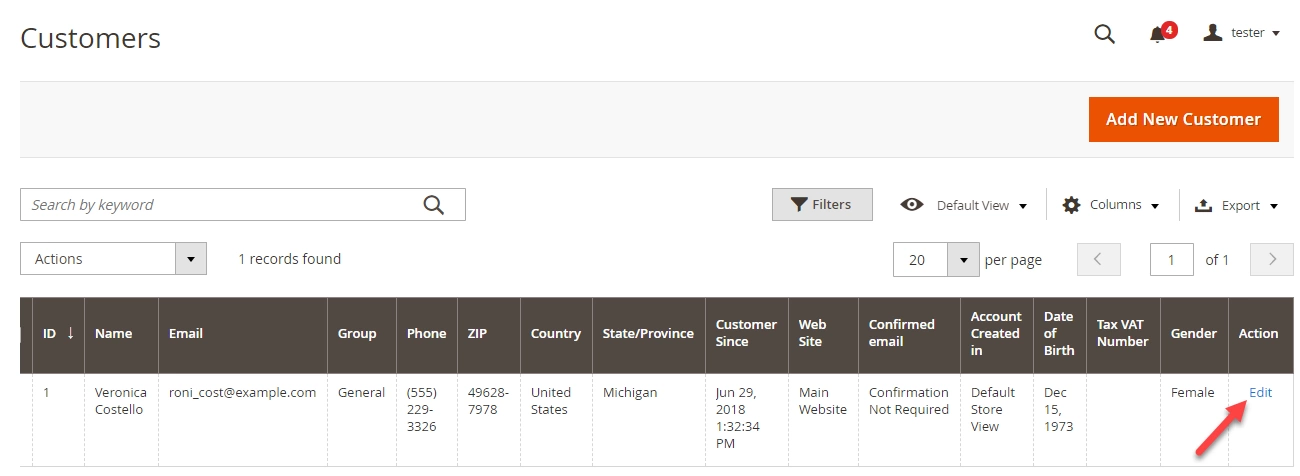Open the tester user account menu
This screenshot has height=476, width=1300.
pos(1241,33)
